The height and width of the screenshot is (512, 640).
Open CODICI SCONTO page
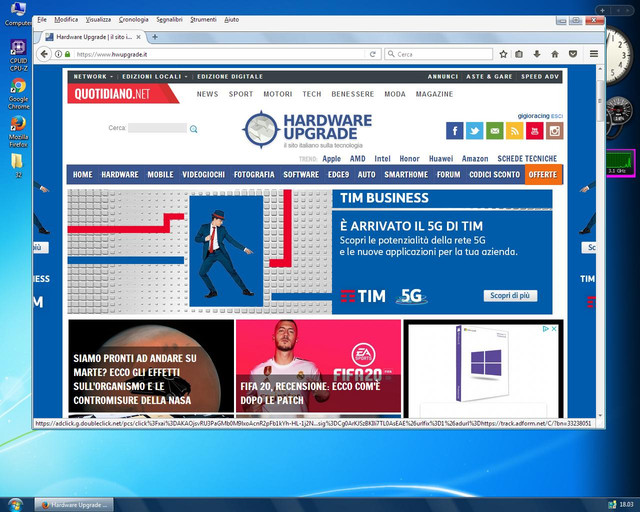[x=494, y=174]
